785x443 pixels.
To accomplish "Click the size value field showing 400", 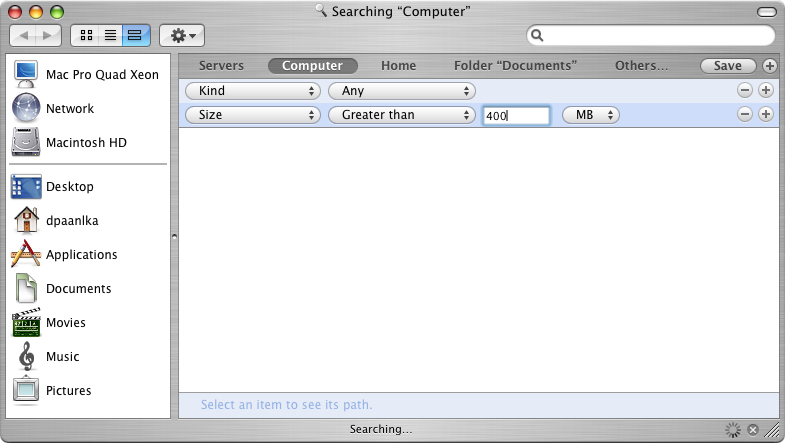I will click(516, 116).
